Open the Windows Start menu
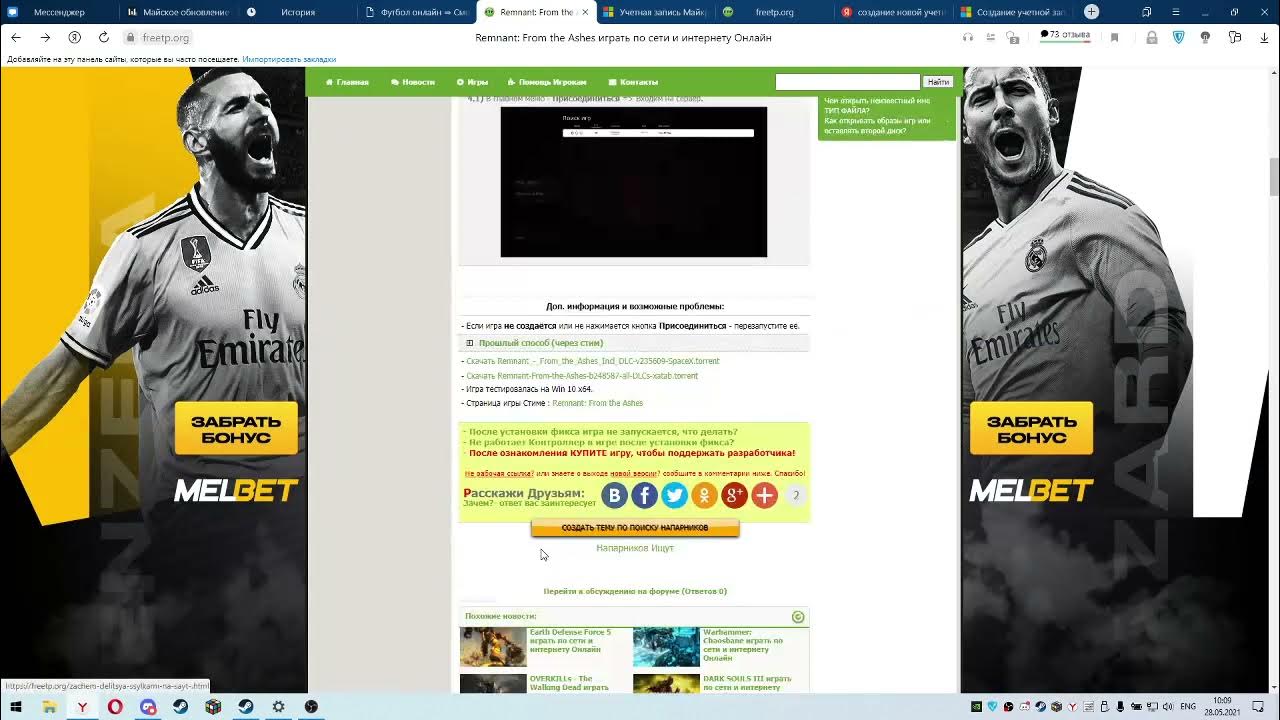This screenshot has width=1280, height=720. point(16,707)
